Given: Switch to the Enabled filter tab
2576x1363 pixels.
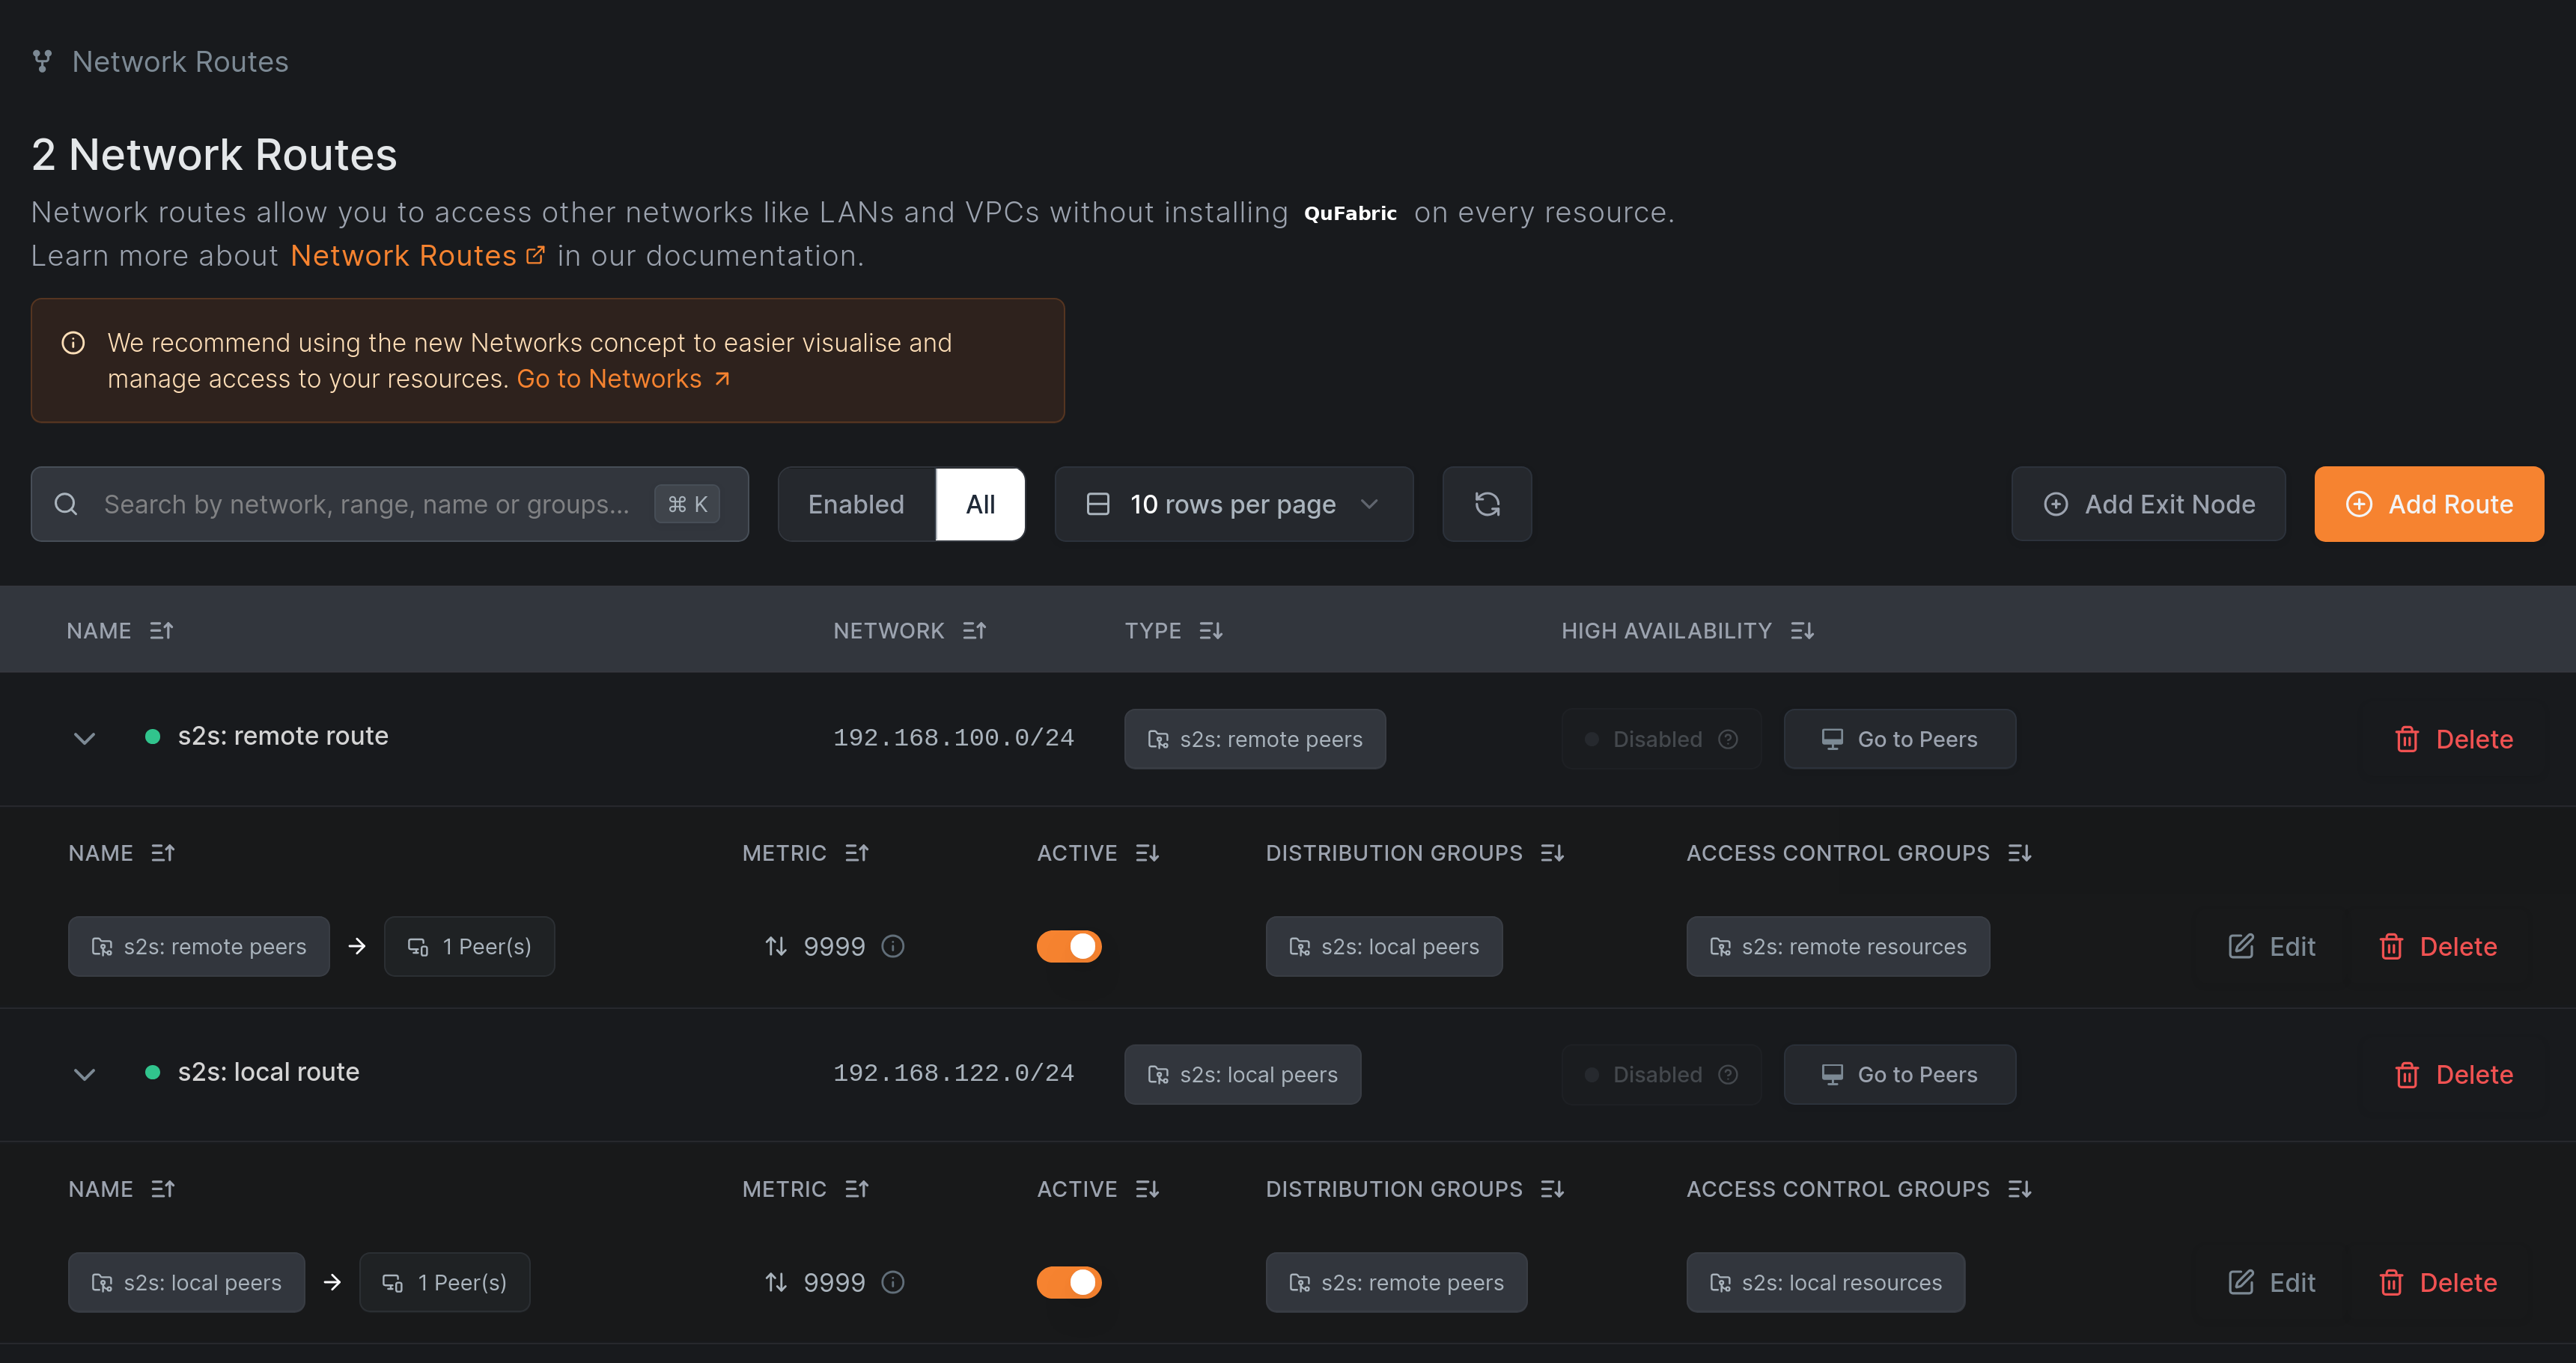Looking at the screenshot, I should pos(856,504).
